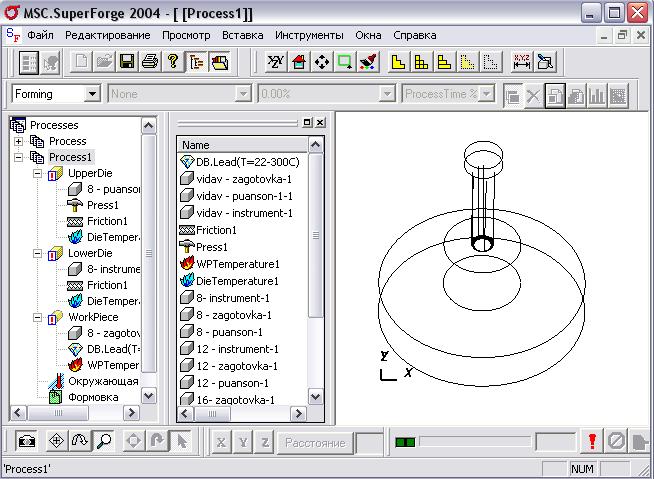Screen dimensions: 654x479
Task: Click the far-left list panel toolbar icon
Action: click(x=29, y=63)
